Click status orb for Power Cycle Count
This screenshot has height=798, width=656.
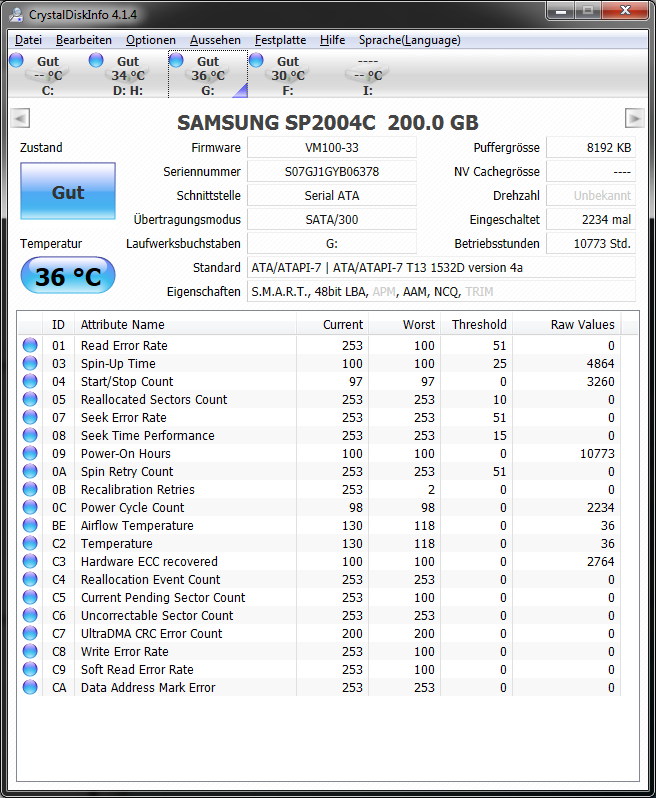[x=30, y=507]
